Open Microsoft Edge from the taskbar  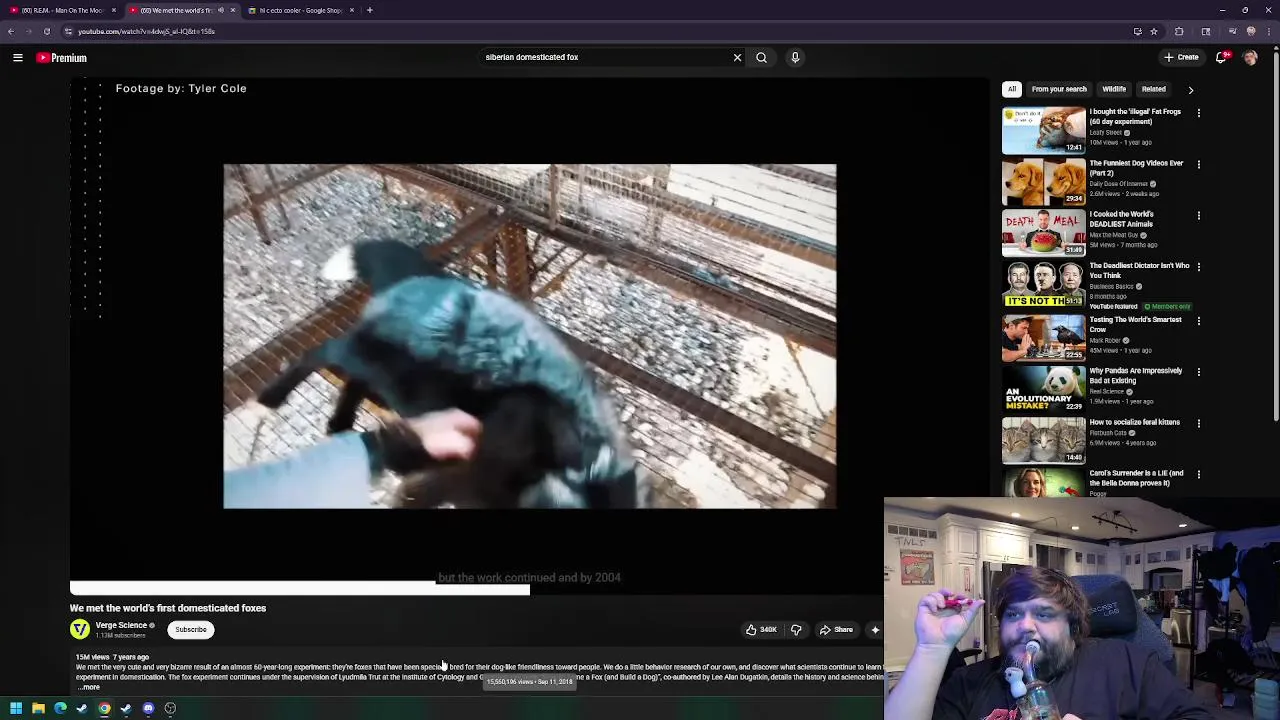60,708
